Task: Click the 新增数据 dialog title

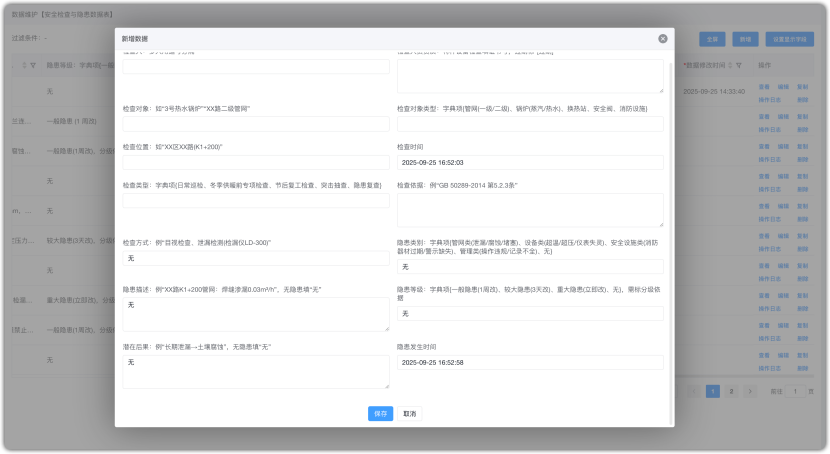Action: 134,39
